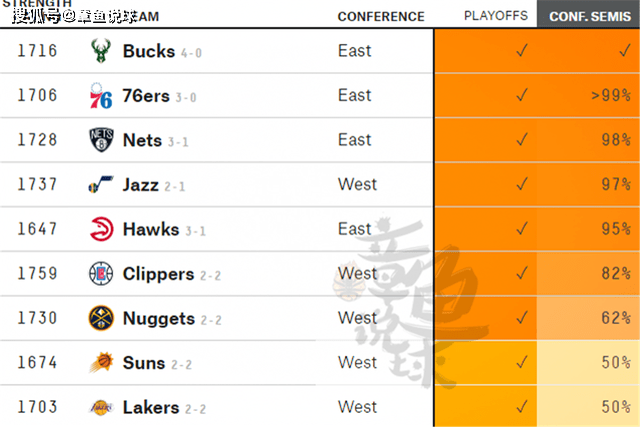Sort by the CONFERENCE column header
640x427 pixels.
(380, 17)
